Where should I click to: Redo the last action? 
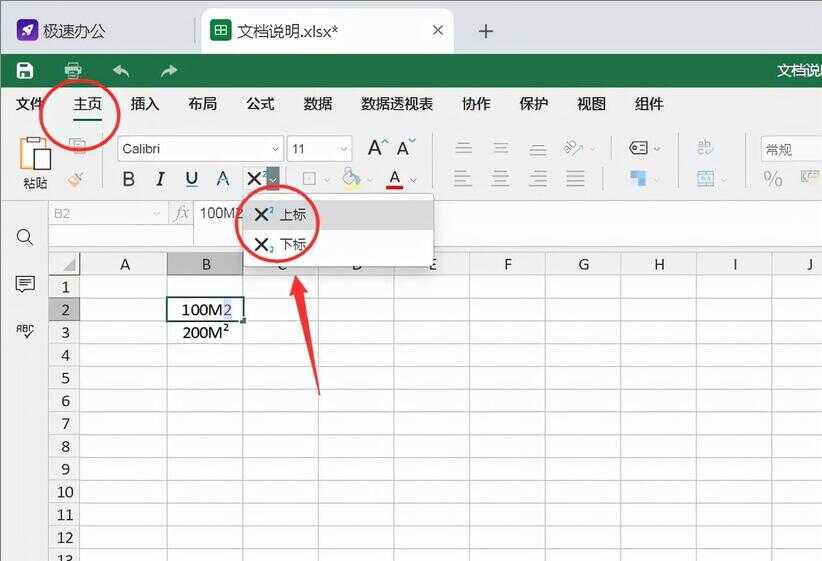point(169,70)
